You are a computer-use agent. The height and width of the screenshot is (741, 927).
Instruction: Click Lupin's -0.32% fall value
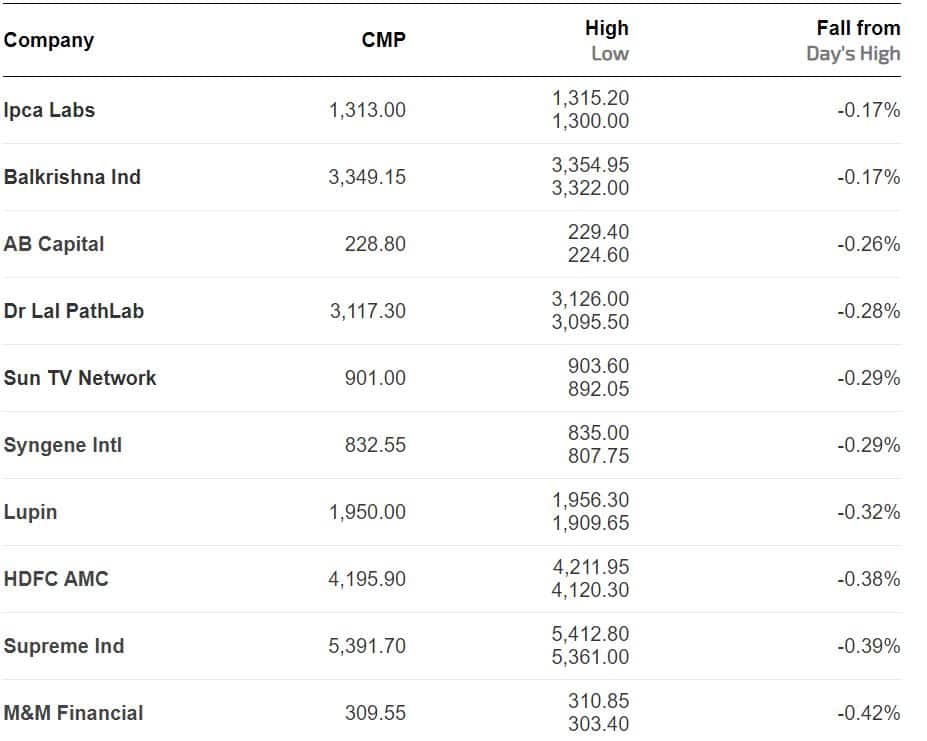[868, 512]
